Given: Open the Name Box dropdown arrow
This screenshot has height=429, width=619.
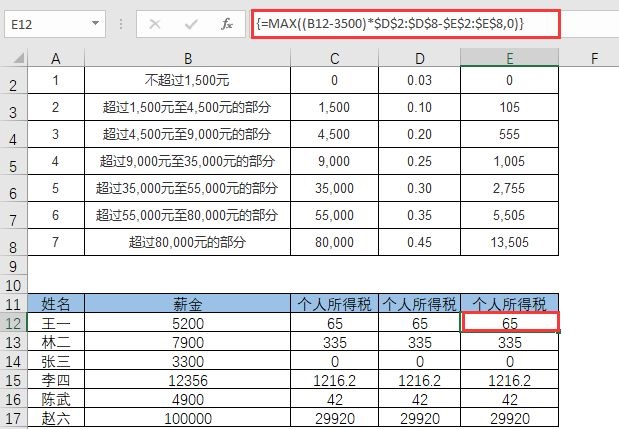Looking at the screenshot, I should (x=95, y=23).
